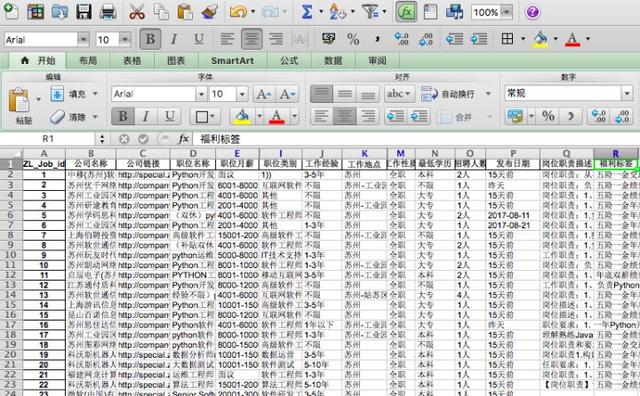640x396 pixels.
Task: Click the copy icon in top toolbar
Action: (x=161, y=11)
